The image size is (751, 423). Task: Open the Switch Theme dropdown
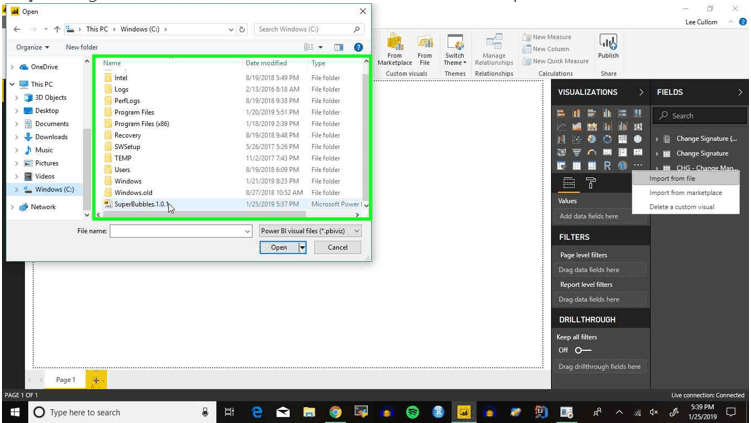click(x=455, y=50)
